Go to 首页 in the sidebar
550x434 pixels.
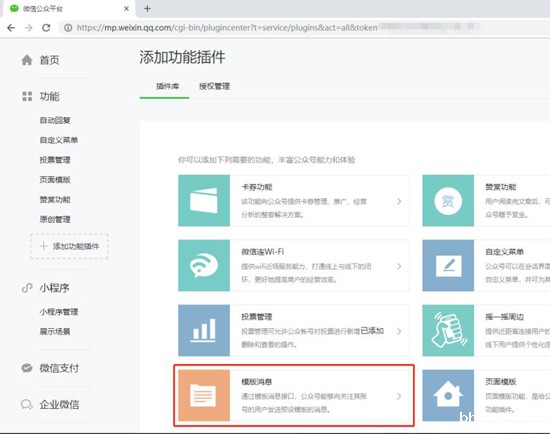point(49,60)
